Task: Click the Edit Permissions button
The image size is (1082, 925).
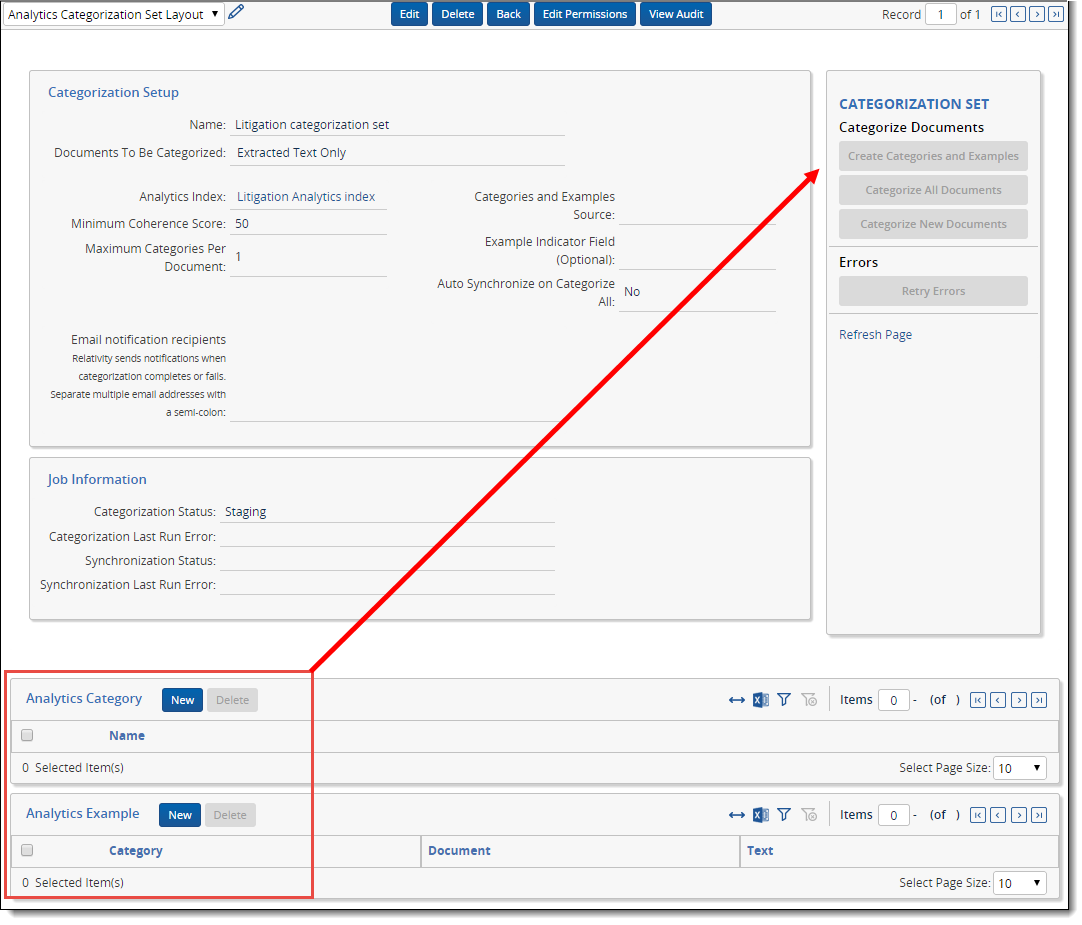Action: point(585,14)
